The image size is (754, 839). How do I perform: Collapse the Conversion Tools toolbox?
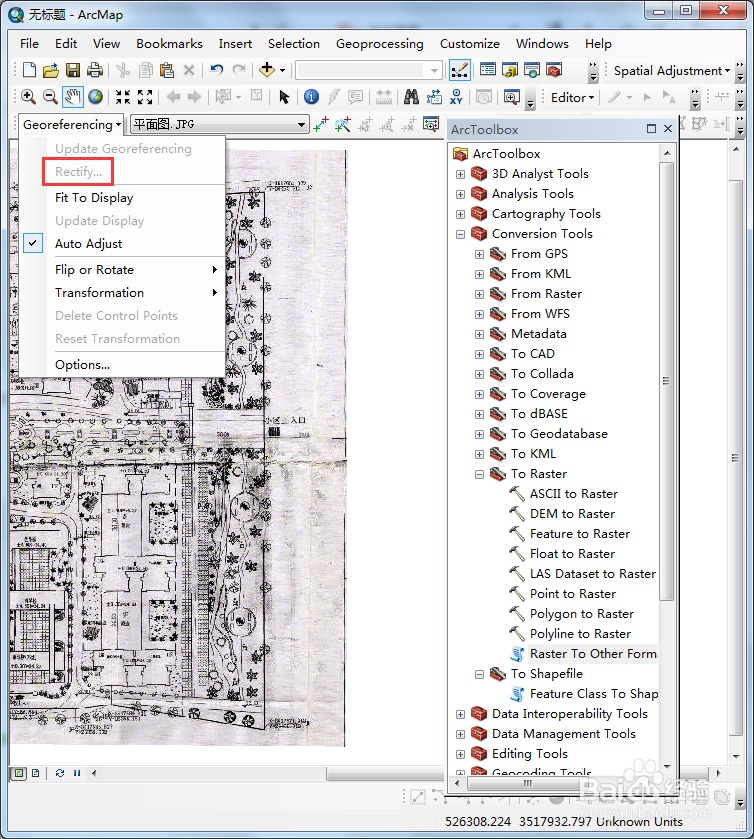460,234
